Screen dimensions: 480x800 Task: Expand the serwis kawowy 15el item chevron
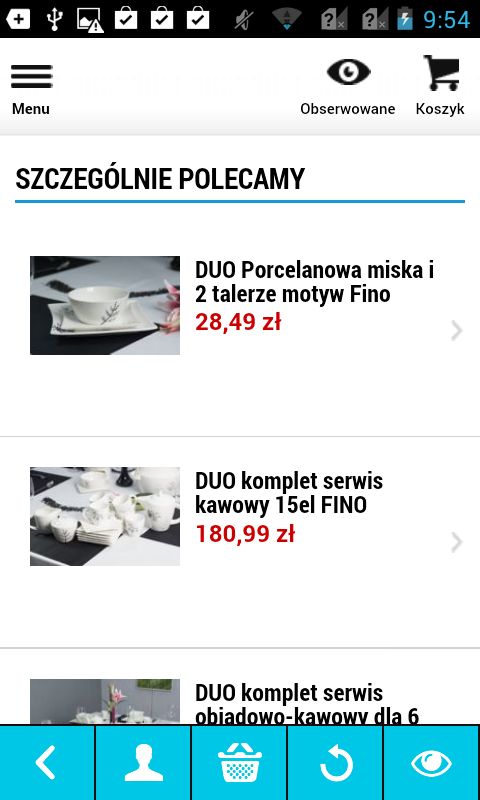tap(457, 542)
